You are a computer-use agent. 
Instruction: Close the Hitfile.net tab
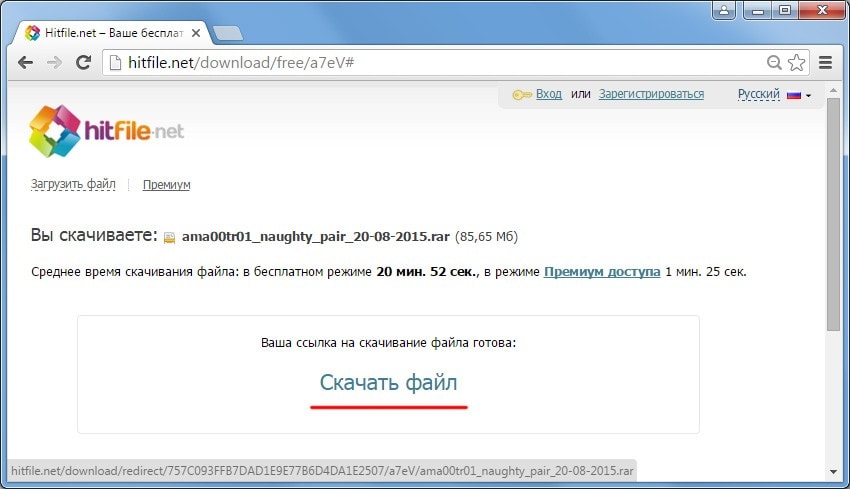[x=196, y=33]
